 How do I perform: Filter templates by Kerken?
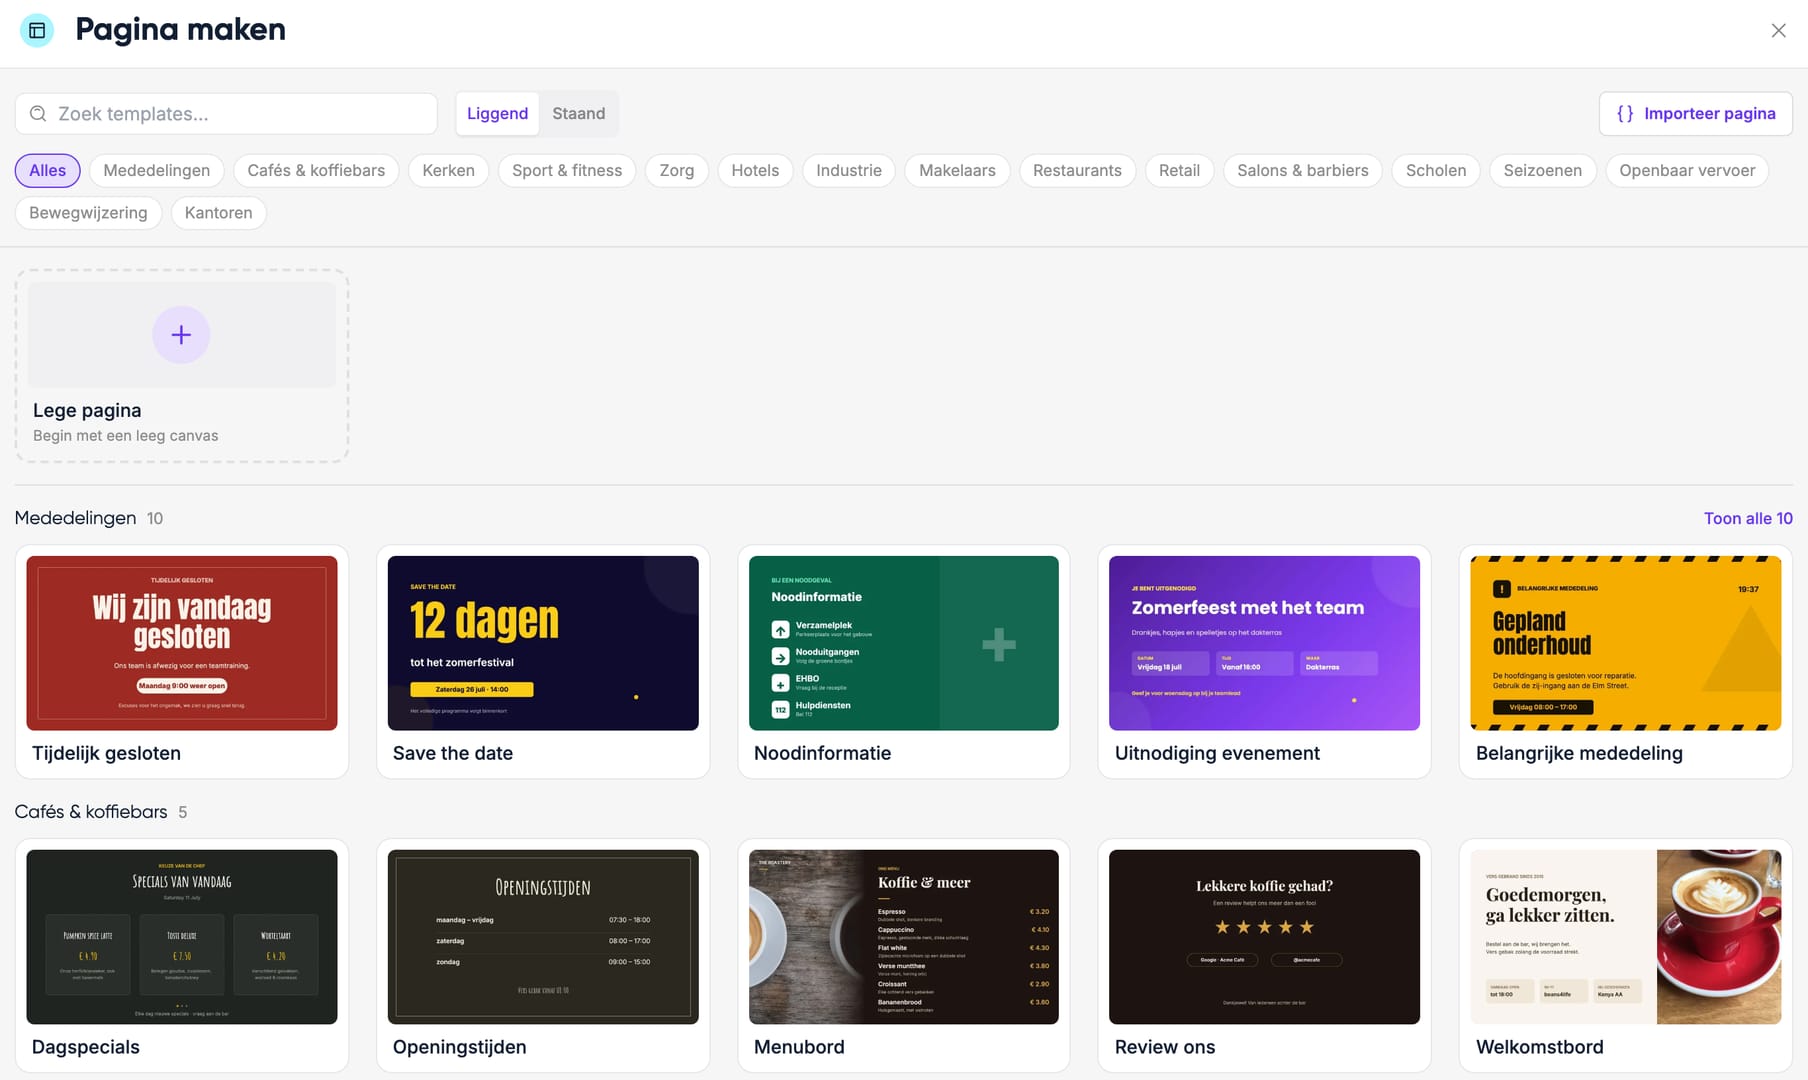(448, 171)
